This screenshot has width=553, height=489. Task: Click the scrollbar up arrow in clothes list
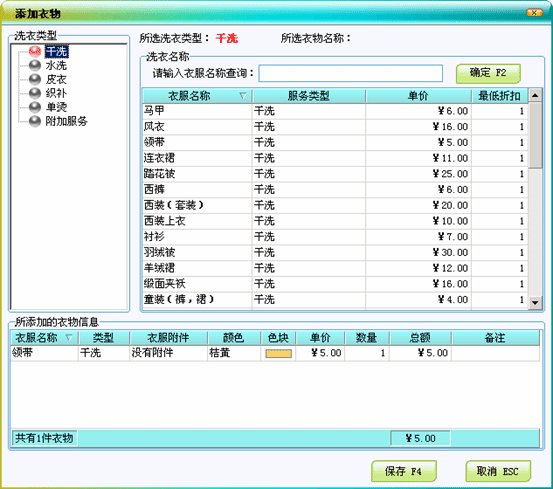point(535,95)
